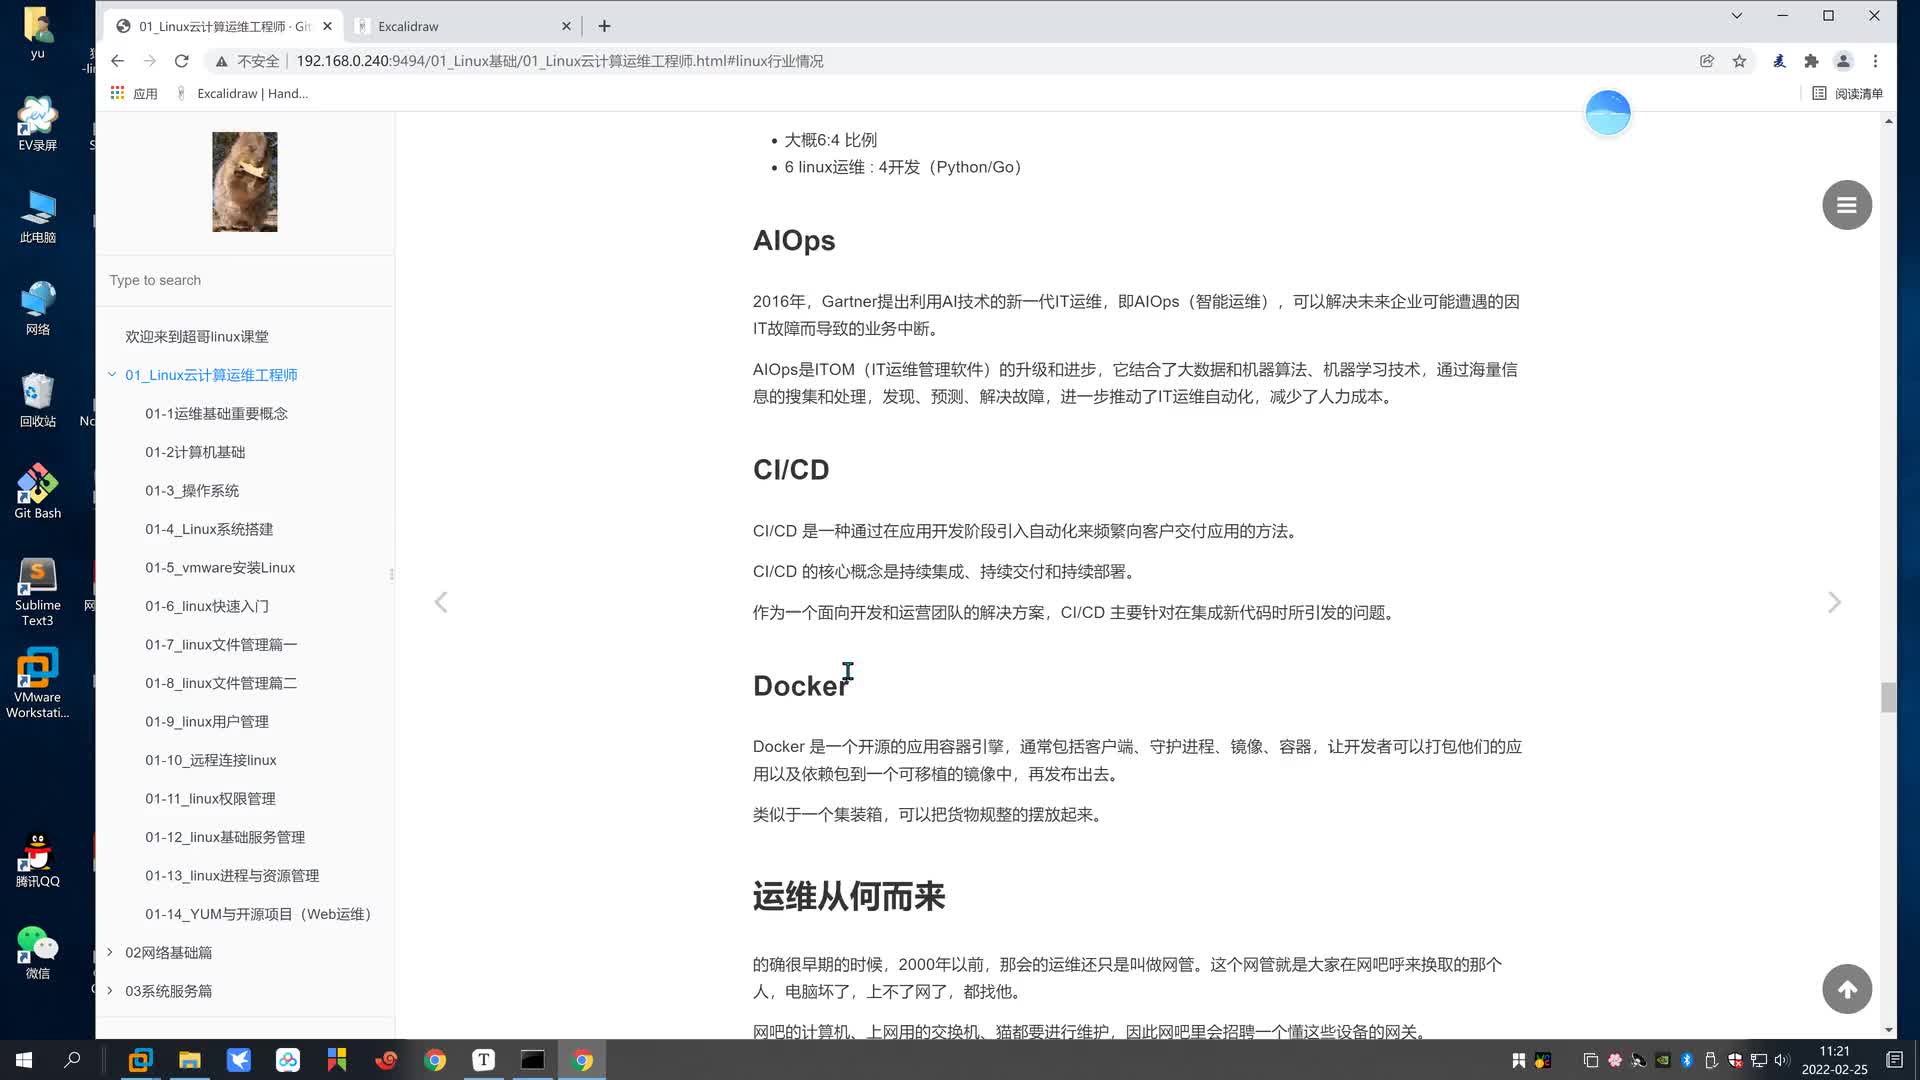Click the CI/CD heading
Image resolution: width=1920 pixels, height=1080 pixels.
[x=791, y=470]
